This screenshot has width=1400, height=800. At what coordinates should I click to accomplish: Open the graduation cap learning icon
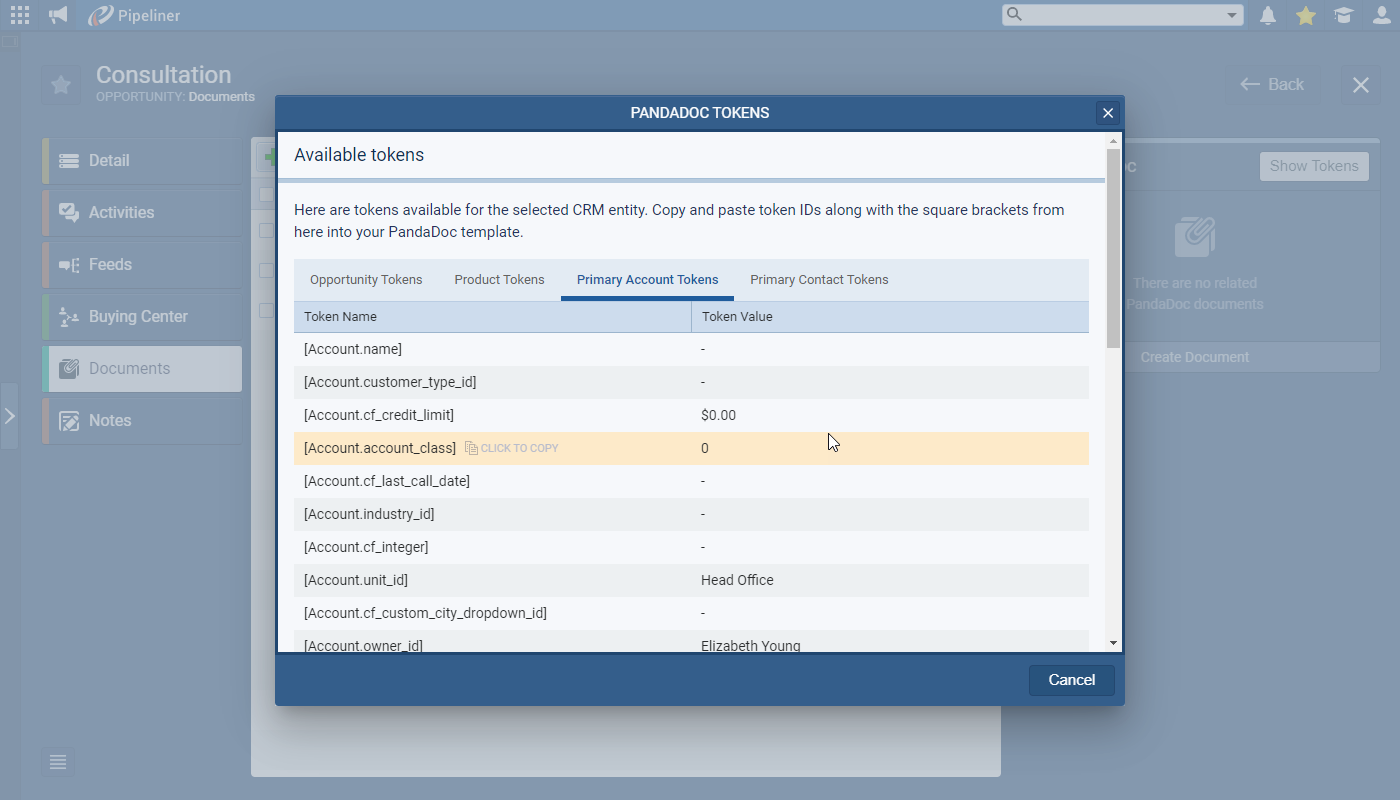click(x=1344, y=15)
